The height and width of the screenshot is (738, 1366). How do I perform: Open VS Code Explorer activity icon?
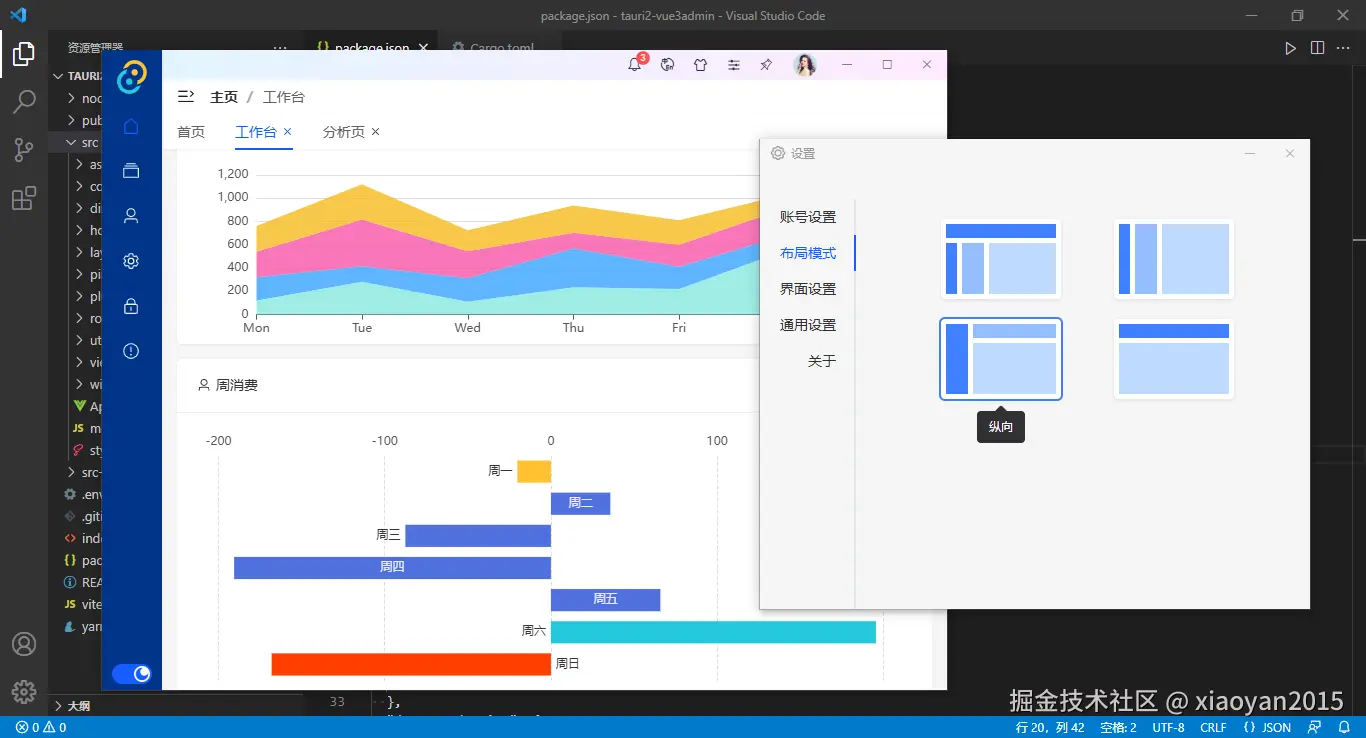click(x=24, y=54)
